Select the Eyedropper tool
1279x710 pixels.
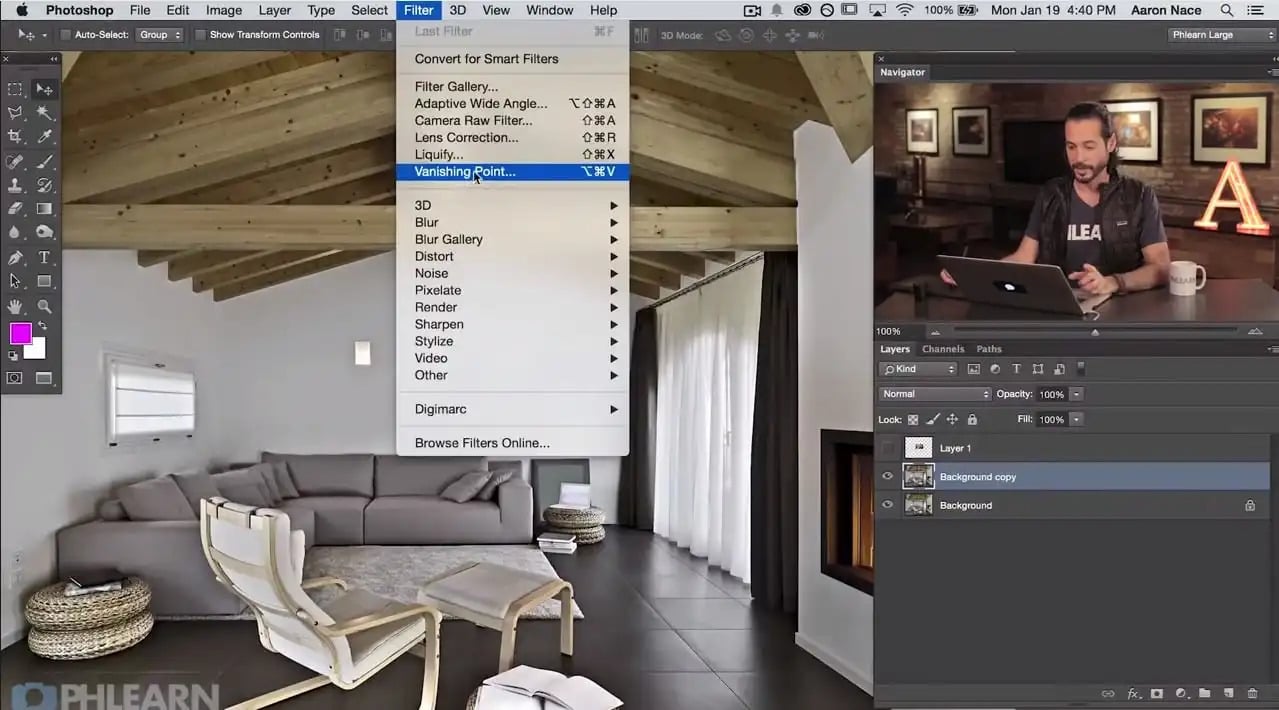coord(44,137)
